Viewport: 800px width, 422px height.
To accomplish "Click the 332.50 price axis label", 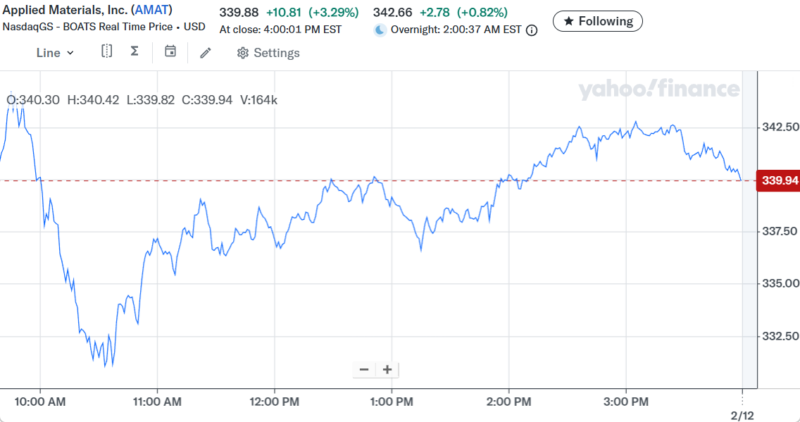I will point(779,336).
